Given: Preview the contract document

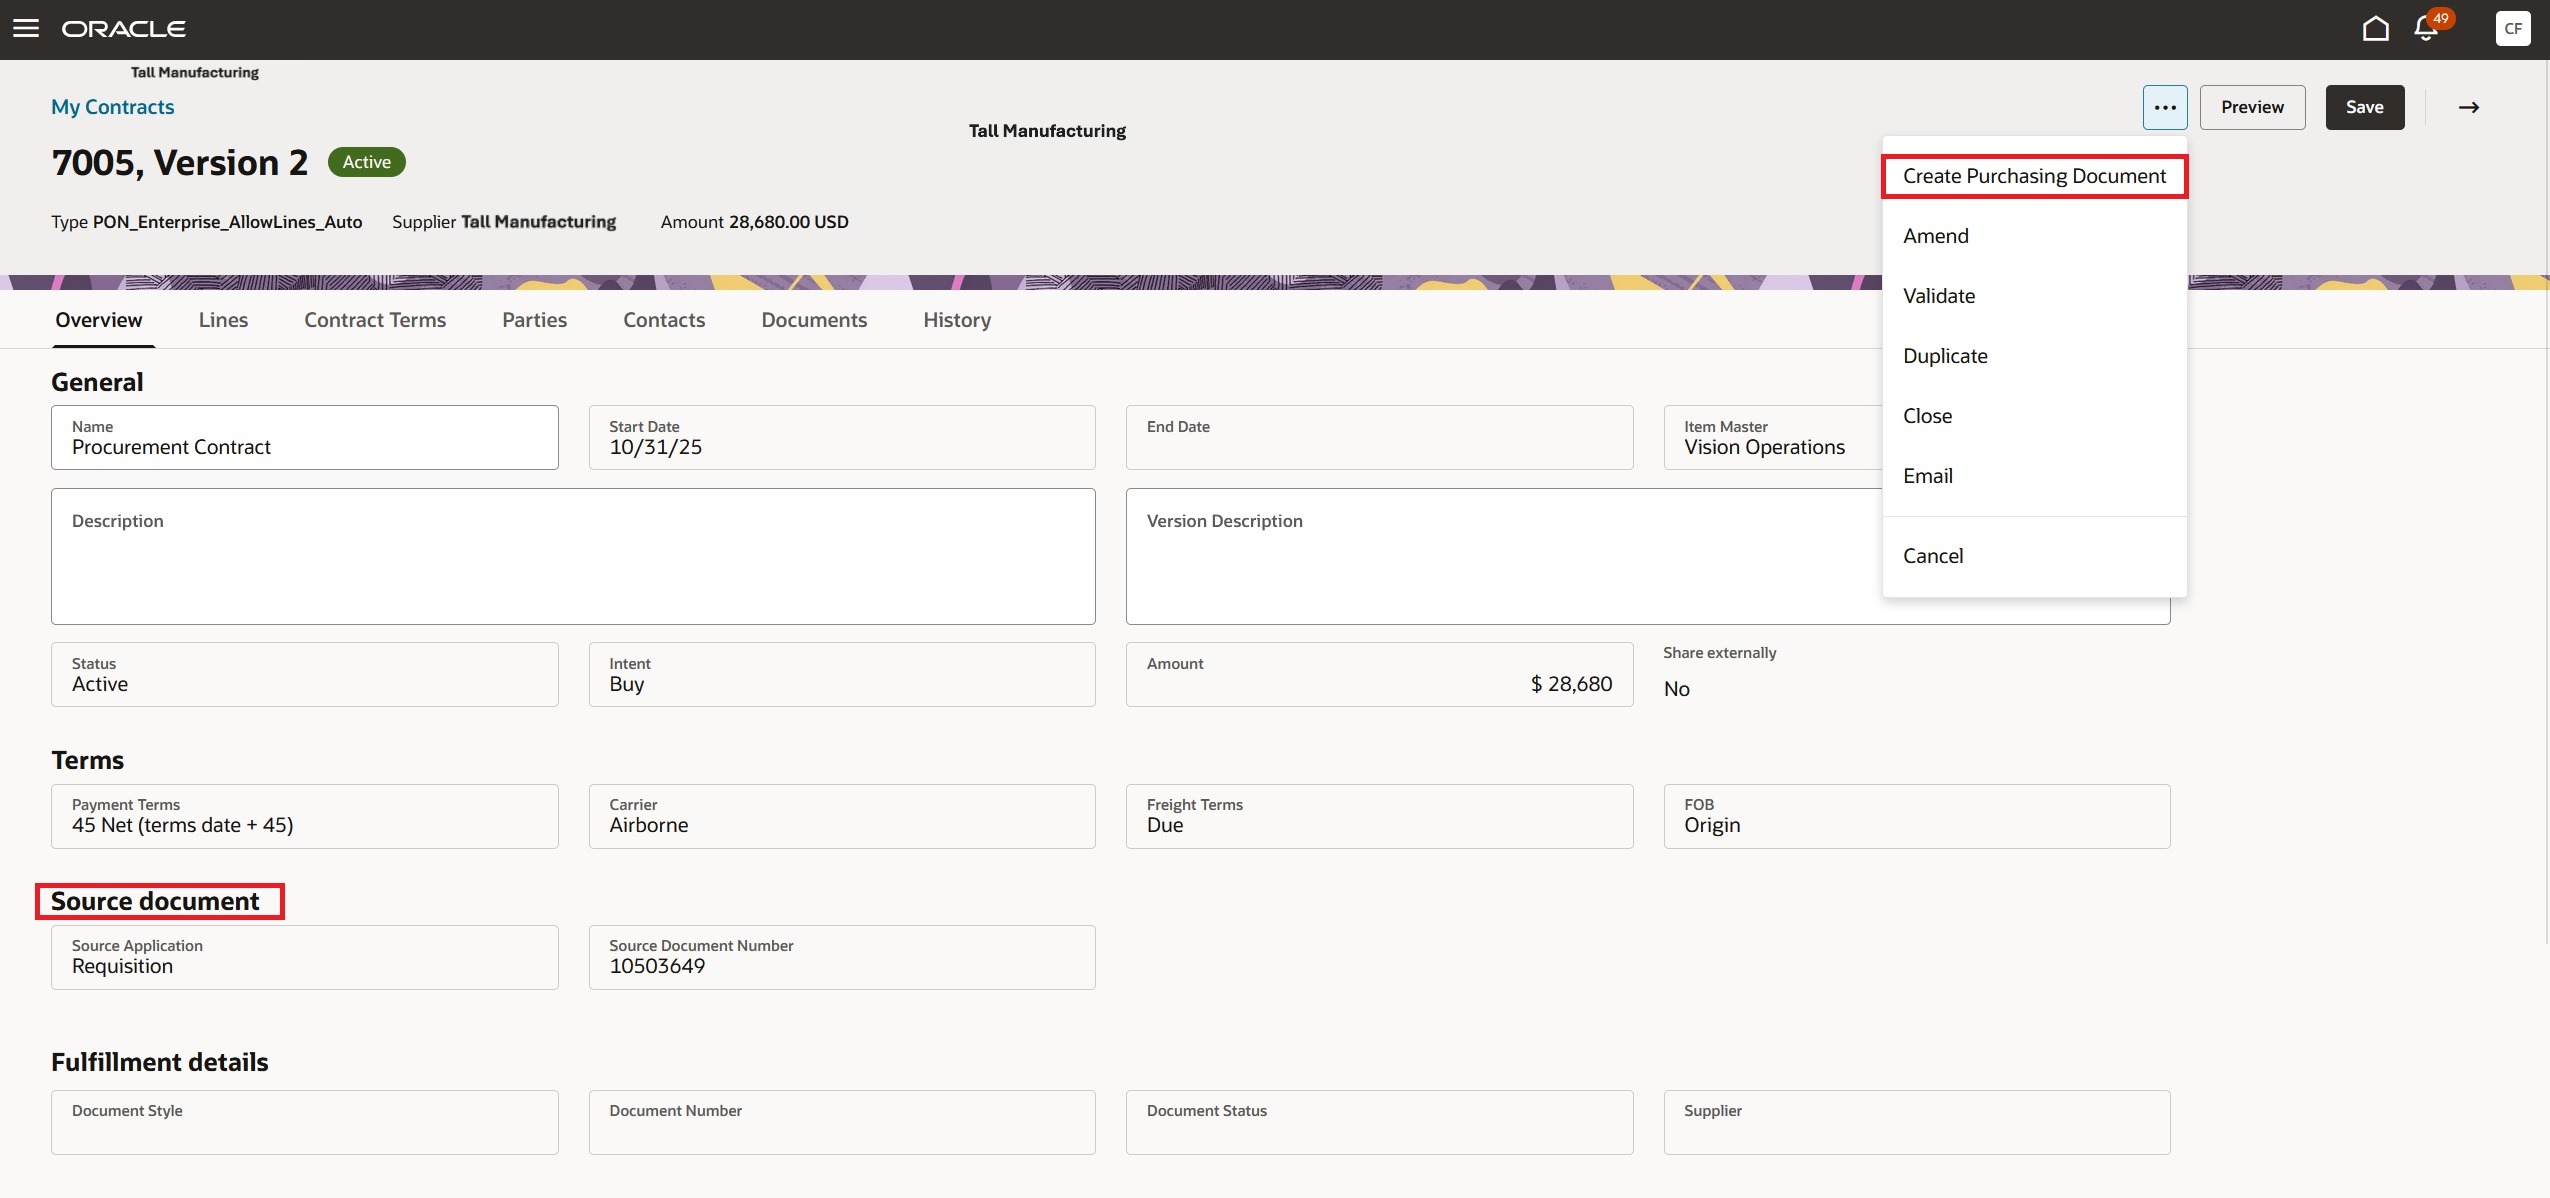Looking at the screenshot, I should point(2253,106).
